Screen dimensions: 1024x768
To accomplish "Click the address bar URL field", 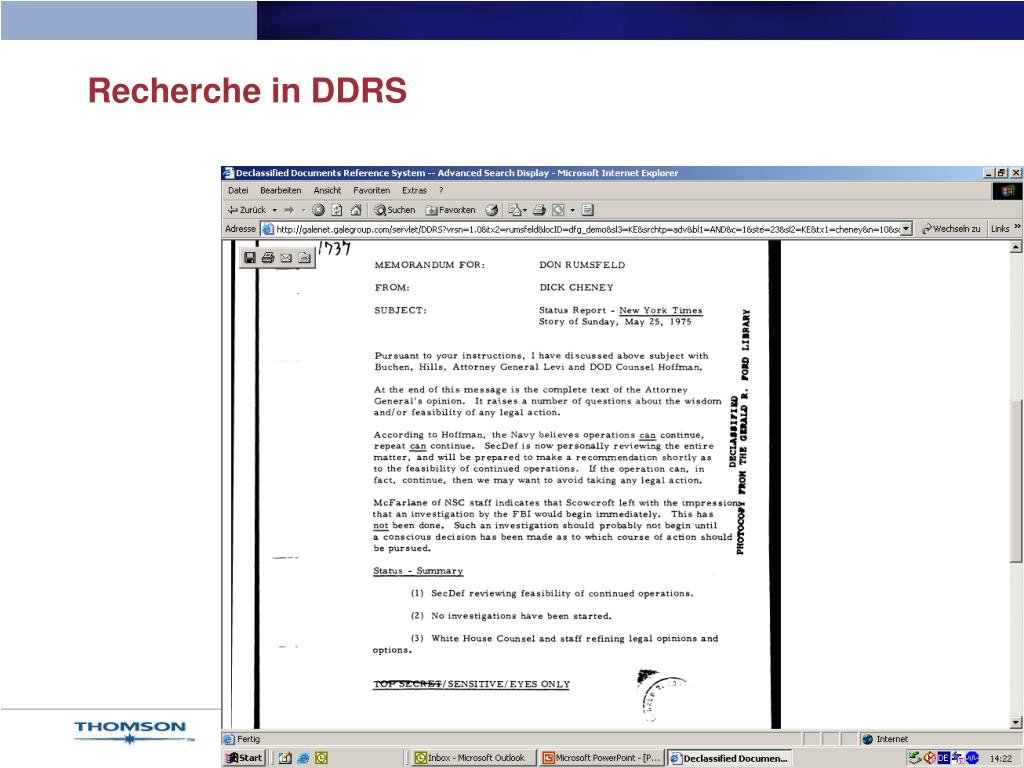I will [x=587, y=229].
